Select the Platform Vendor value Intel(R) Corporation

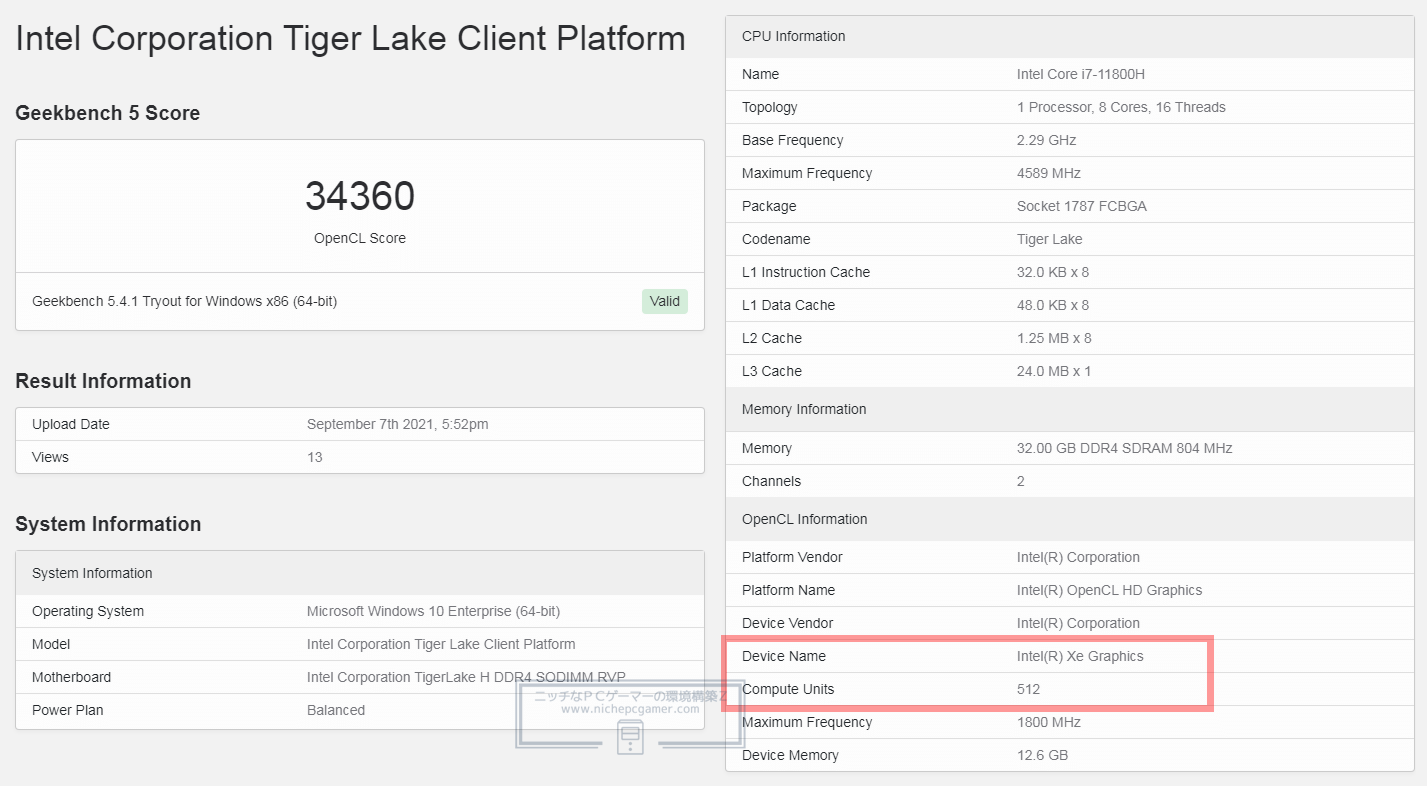click(1078, 557)
